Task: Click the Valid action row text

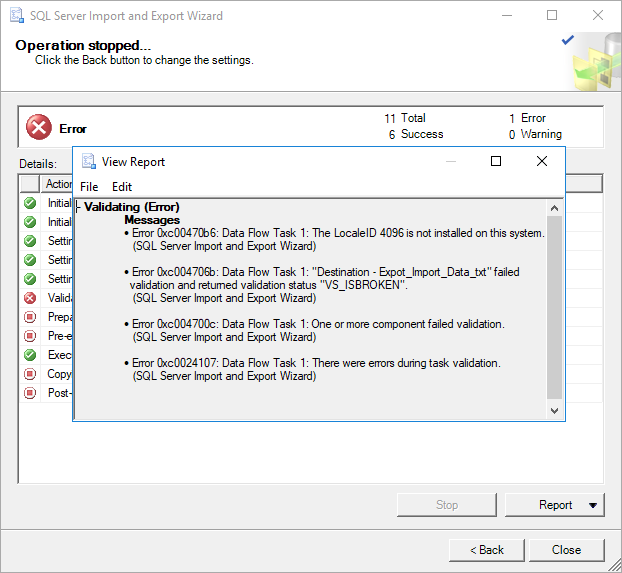Action: pos(60,298)
